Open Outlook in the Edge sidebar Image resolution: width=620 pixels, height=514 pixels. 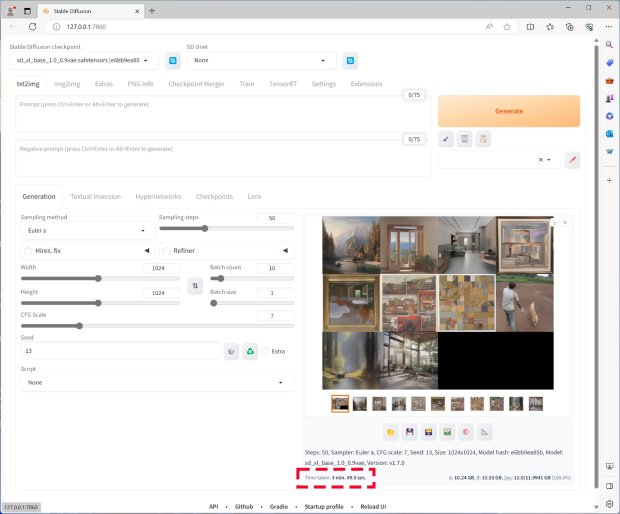click(x=609, y=134)
